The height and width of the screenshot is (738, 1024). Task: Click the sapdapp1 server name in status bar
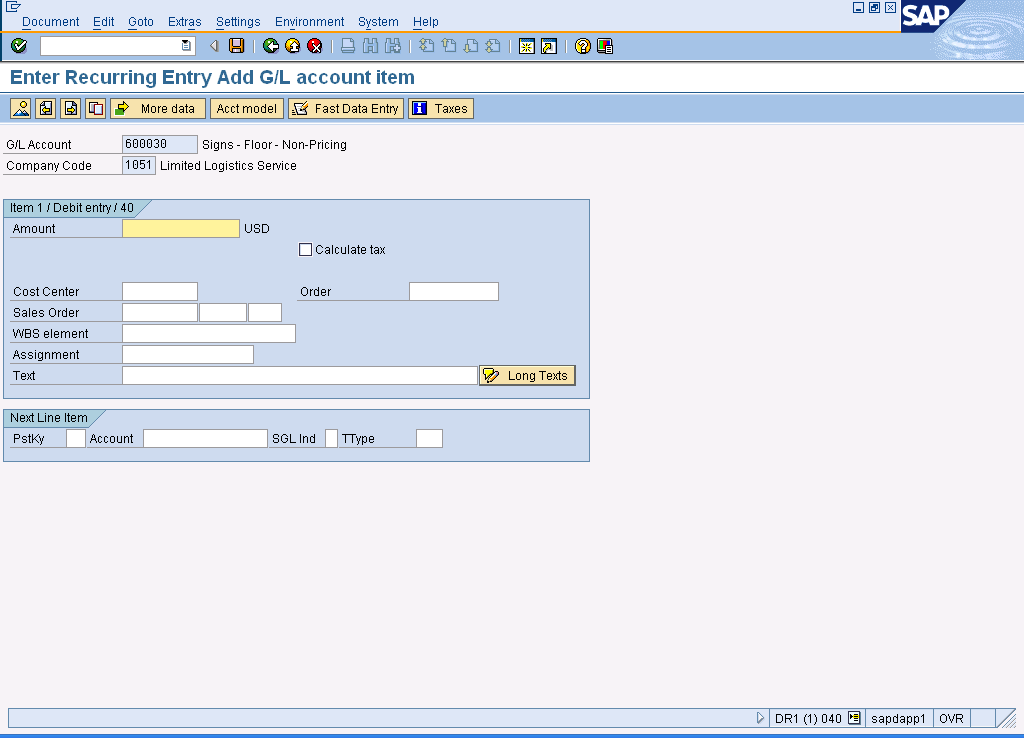898,718
